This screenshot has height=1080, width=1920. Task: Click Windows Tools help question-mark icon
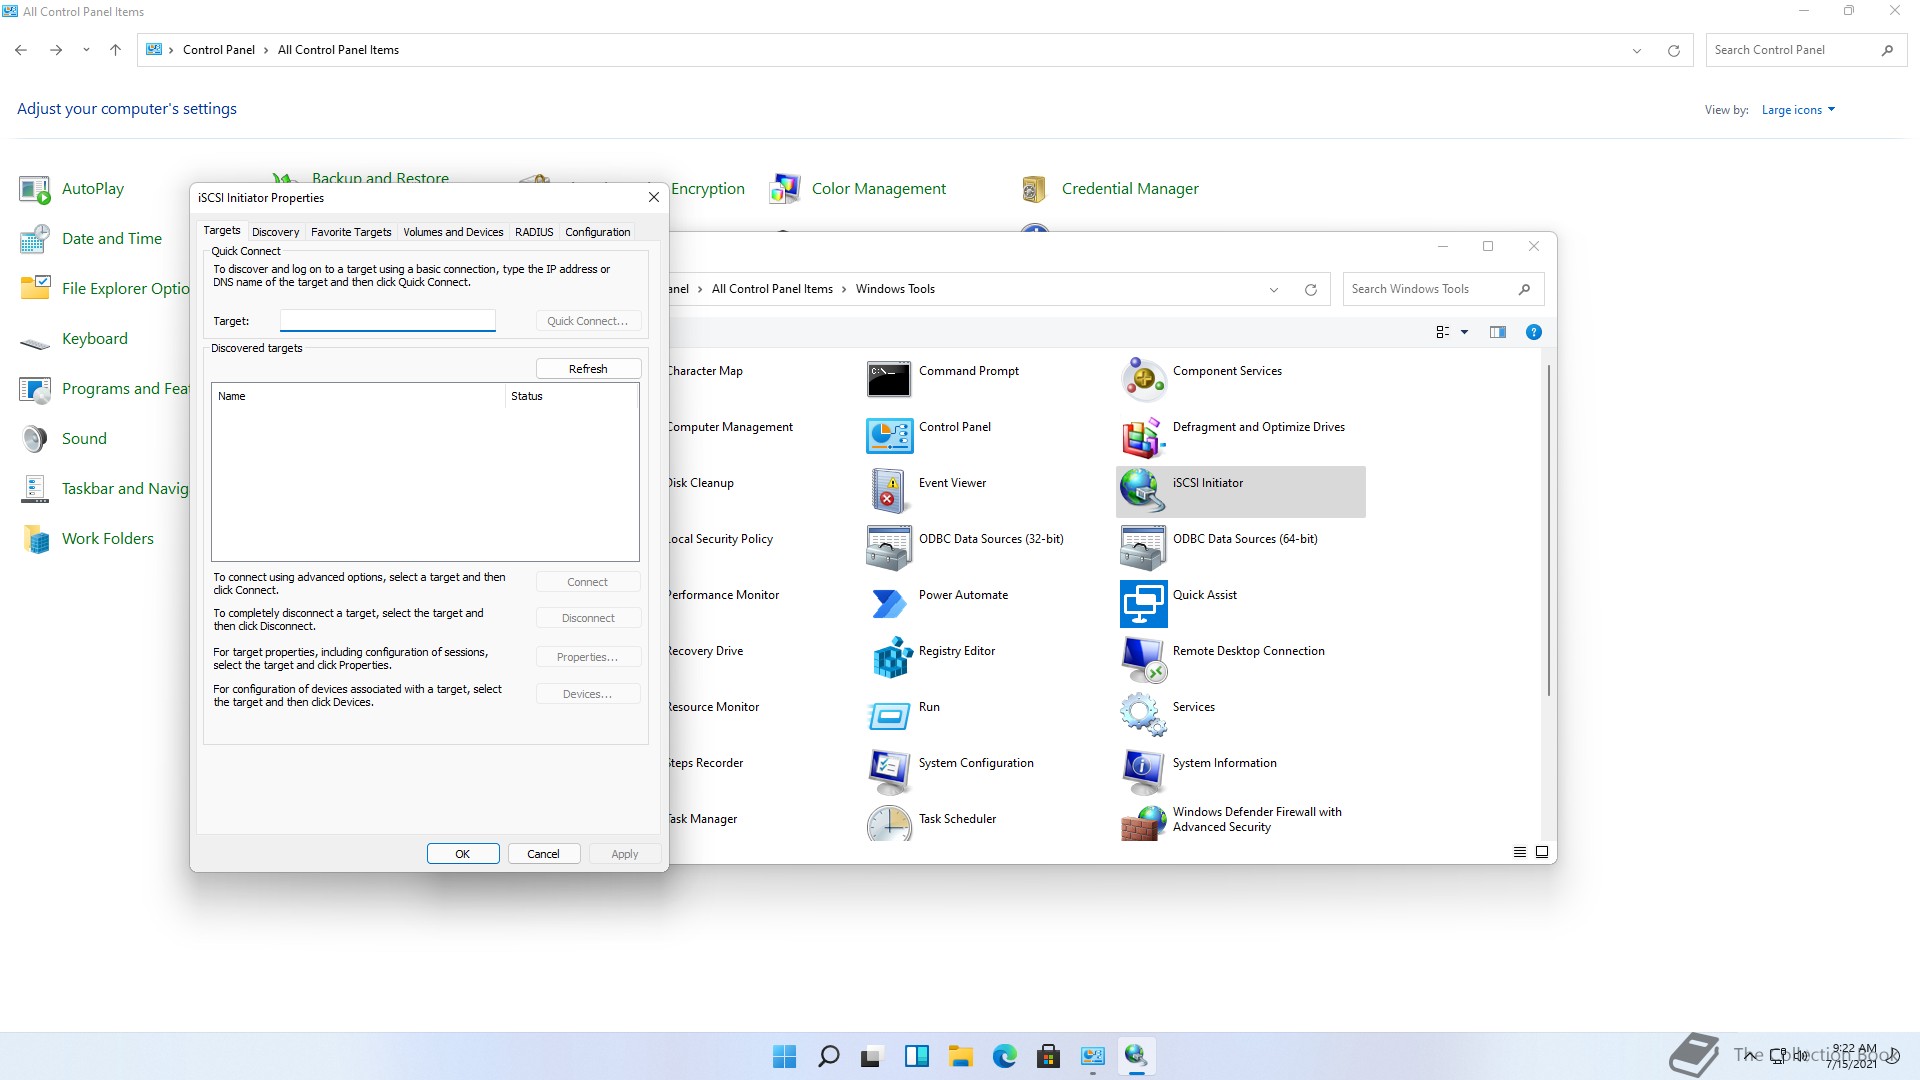[1533, 332]
